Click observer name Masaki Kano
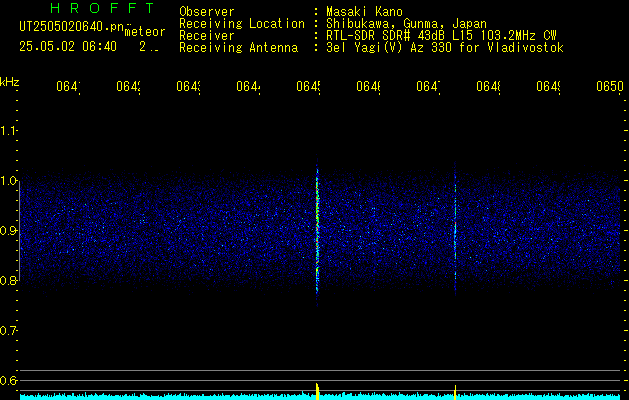Image resolution: width=629 pixels, height=400 pixels. [364, 12]
